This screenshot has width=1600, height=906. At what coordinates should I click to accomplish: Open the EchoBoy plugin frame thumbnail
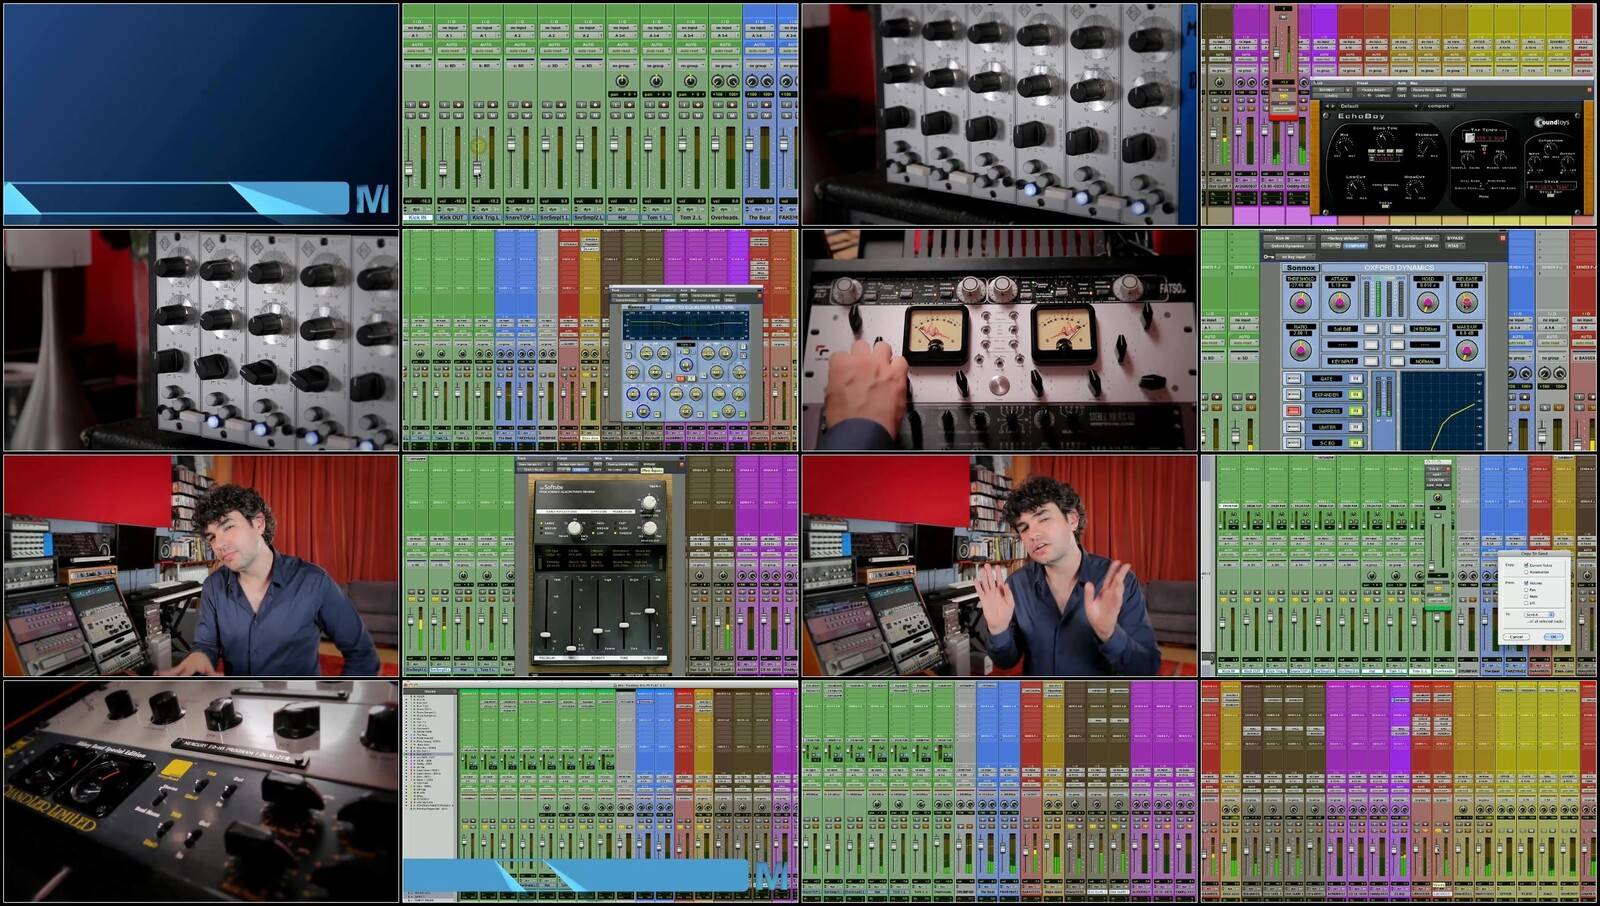1399,114
